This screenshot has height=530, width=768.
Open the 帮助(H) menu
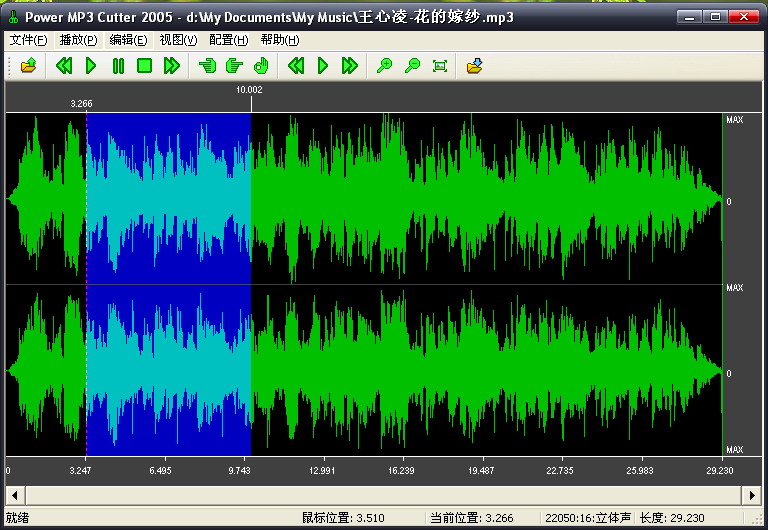click(x=279, y=40)
